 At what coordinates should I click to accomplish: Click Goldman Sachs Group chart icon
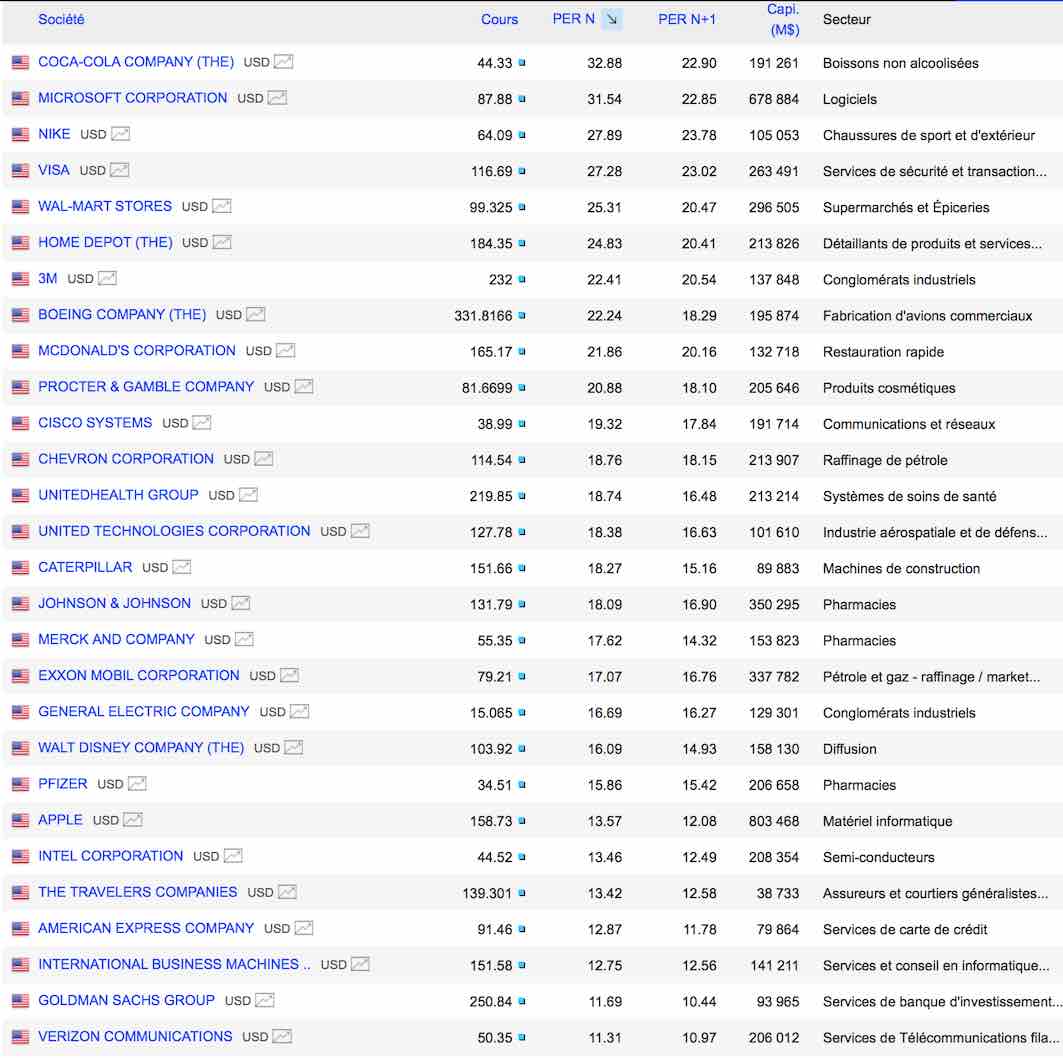264,1000
